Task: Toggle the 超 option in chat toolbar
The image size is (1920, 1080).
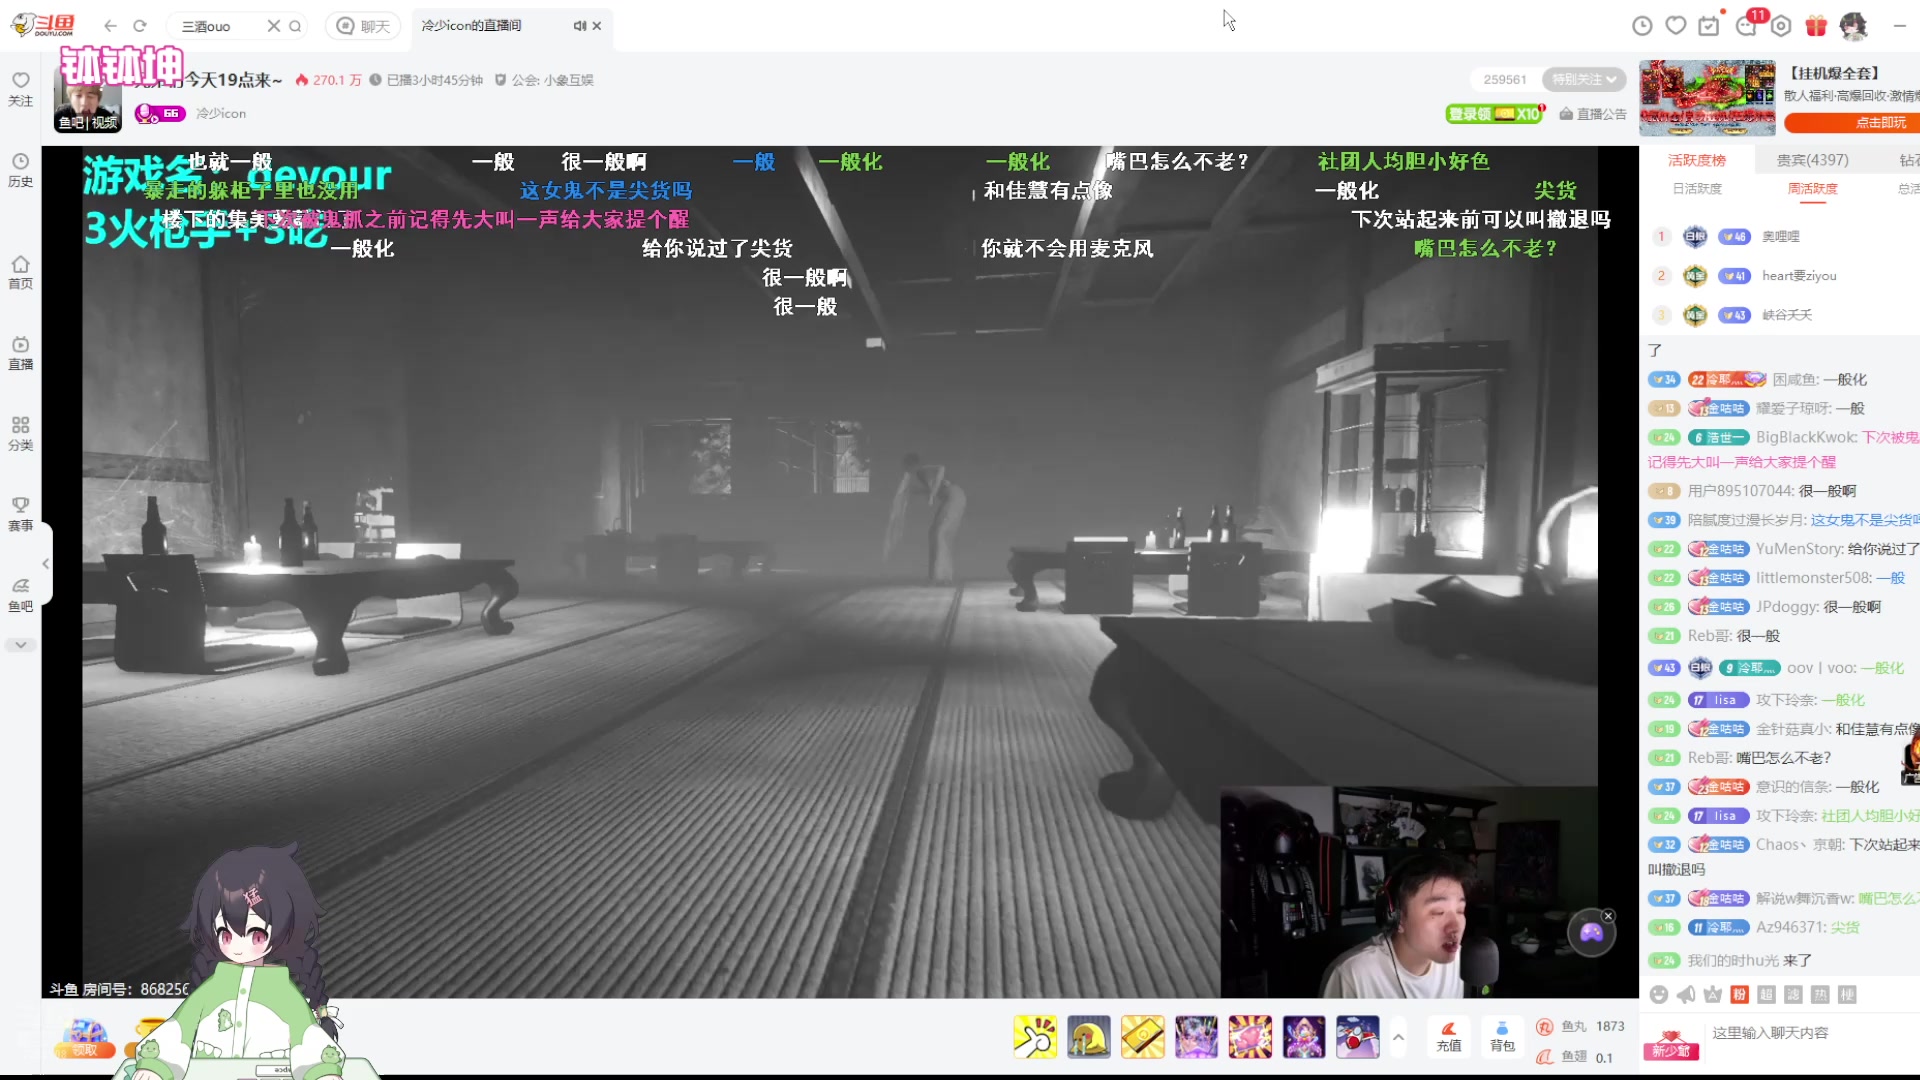Action: click(x=1766, y=995)
